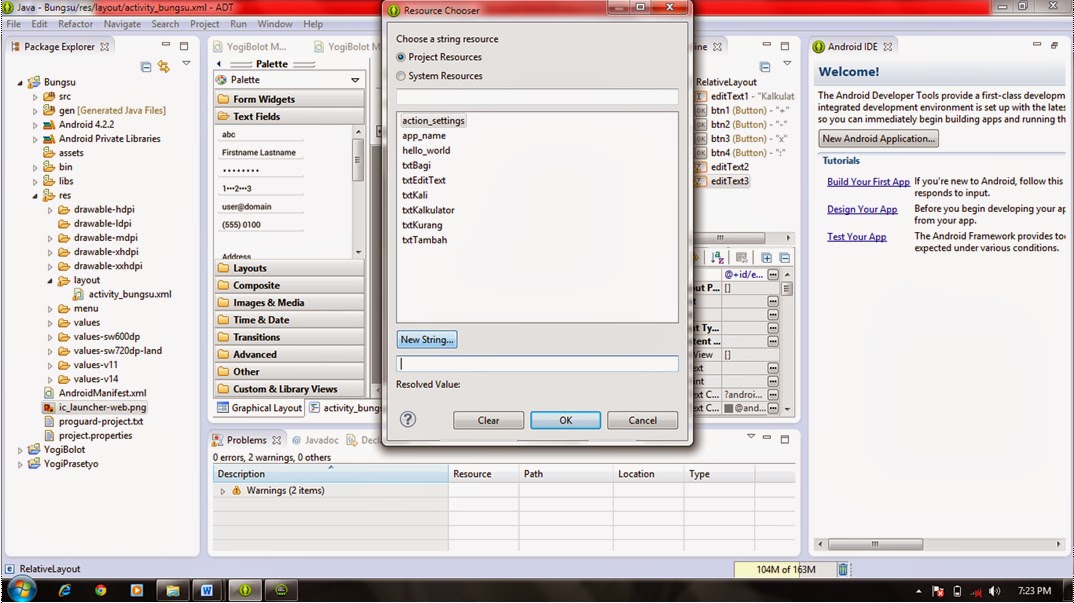Click the Clear button in Resource Chooser
The image size is (1074, 603).
click(488, 420)
